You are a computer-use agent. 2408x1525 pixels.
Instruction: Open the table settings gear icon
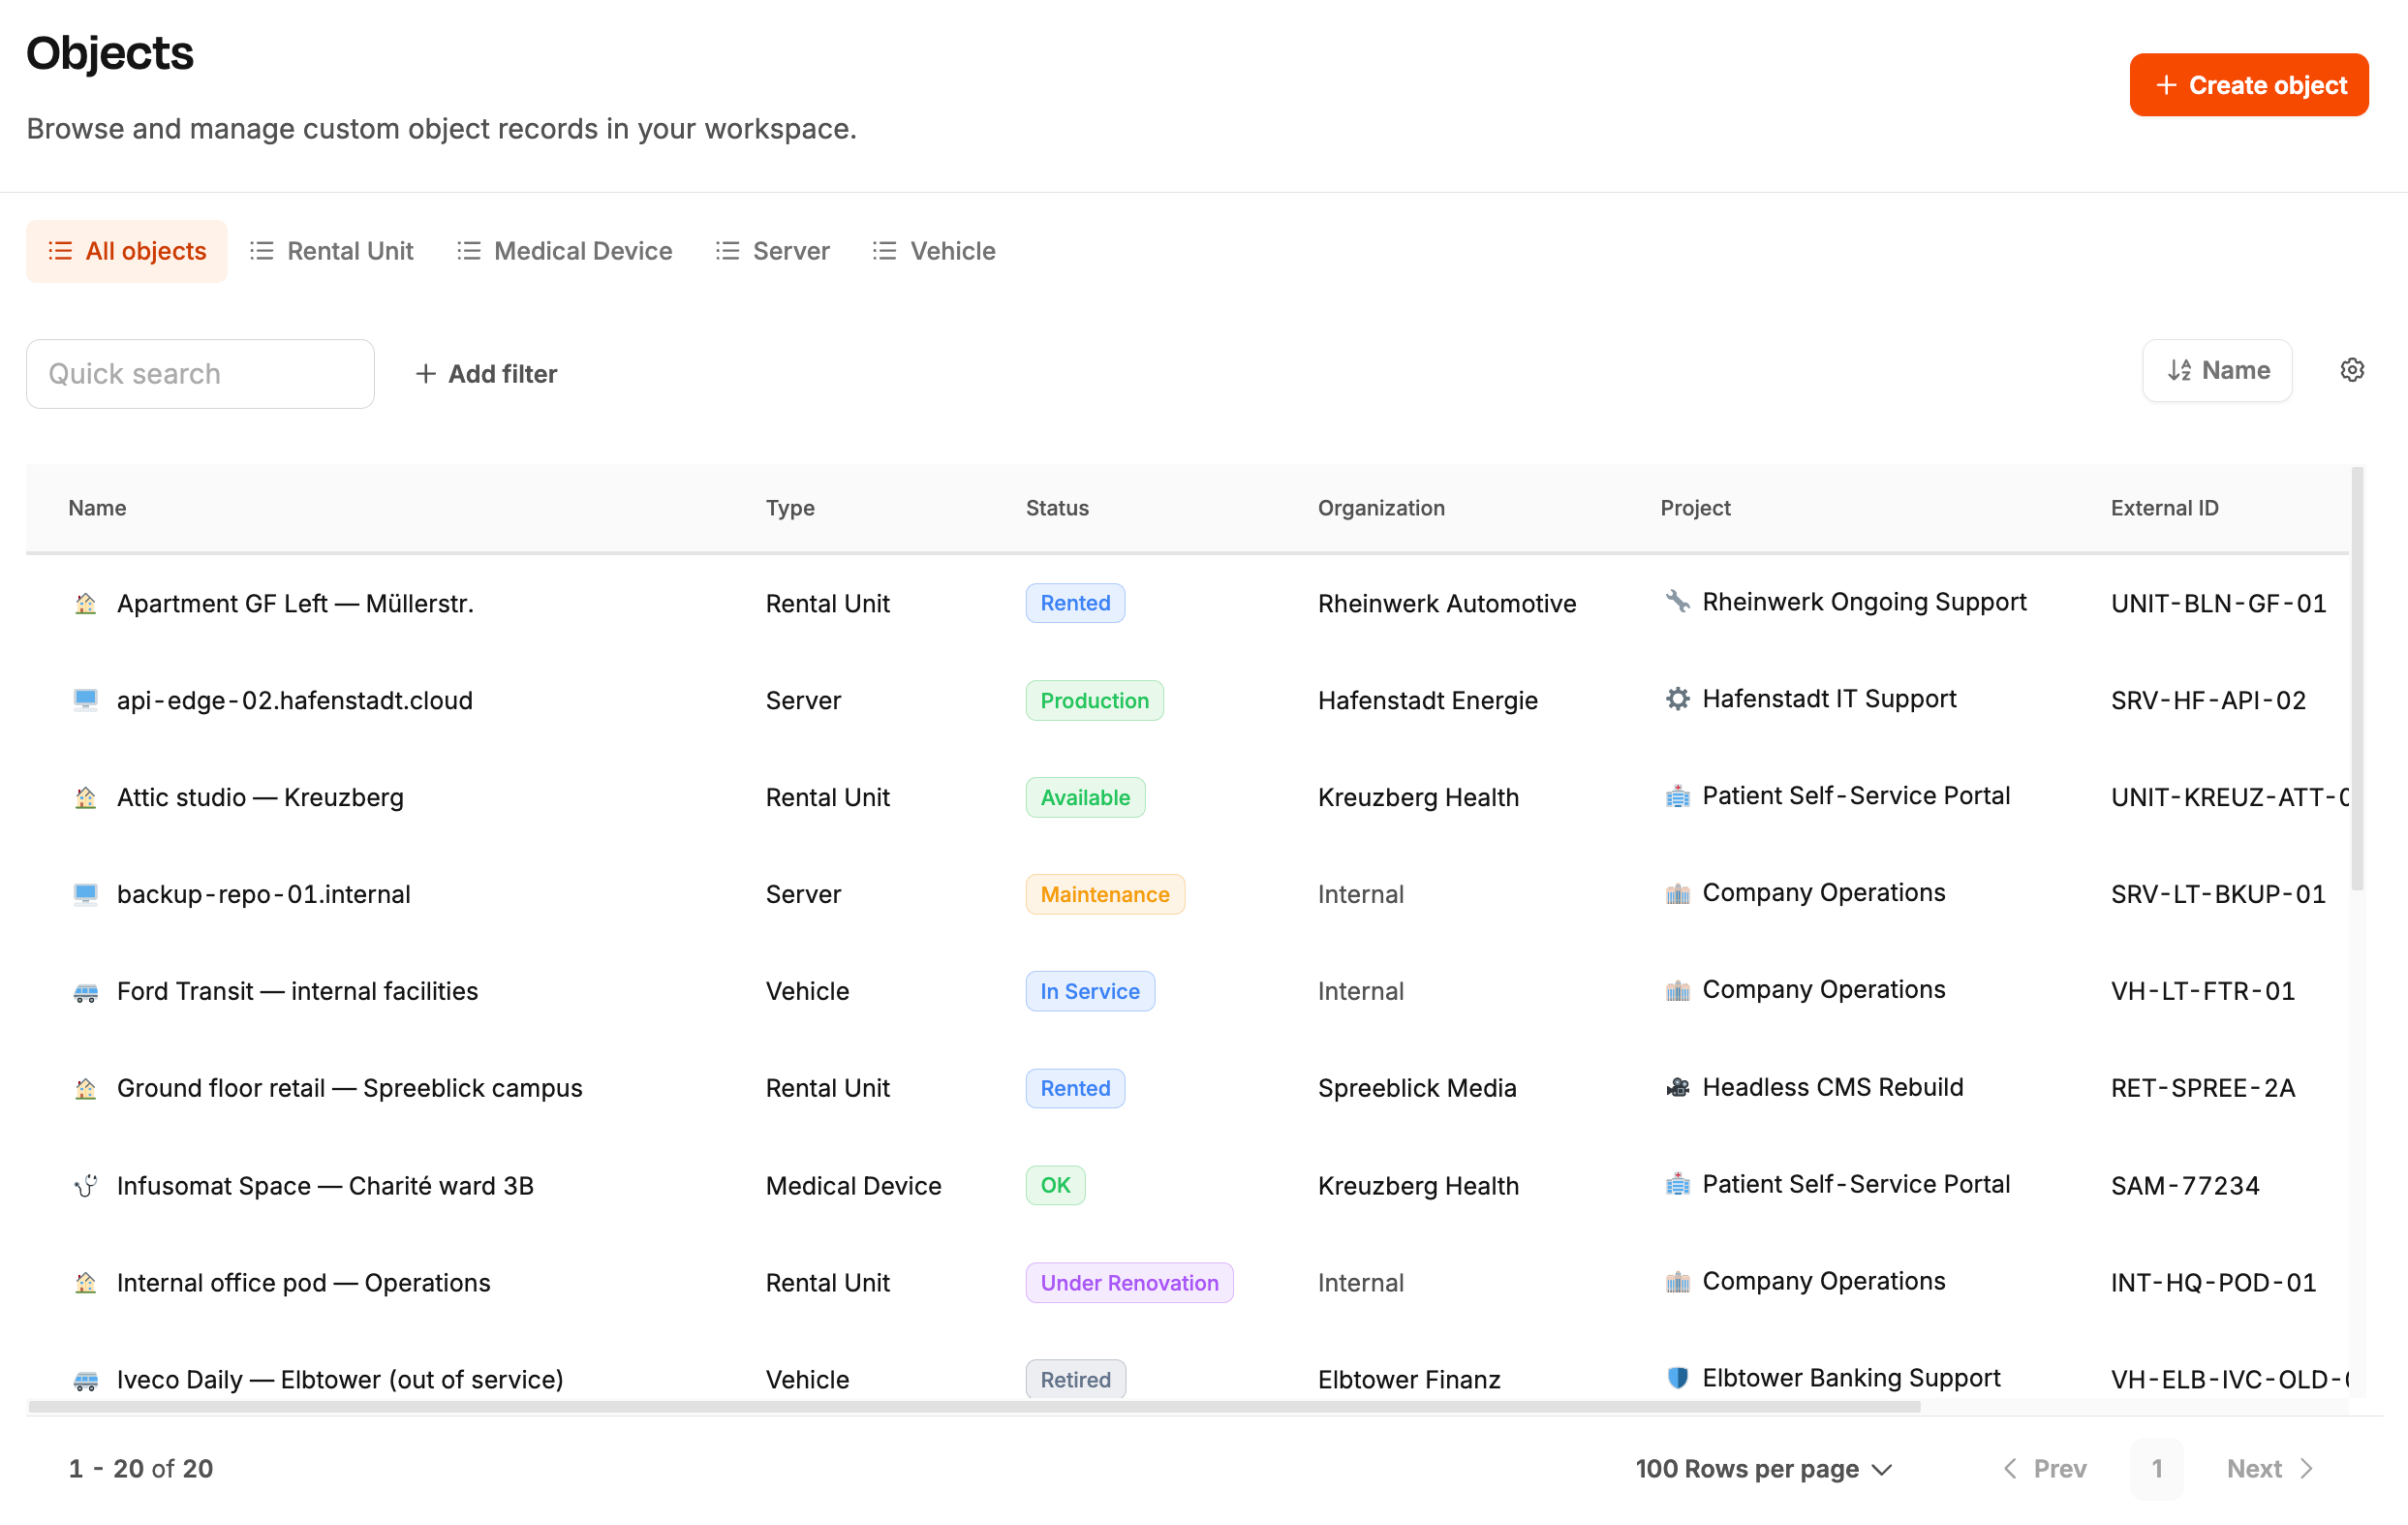point(2351,370)
